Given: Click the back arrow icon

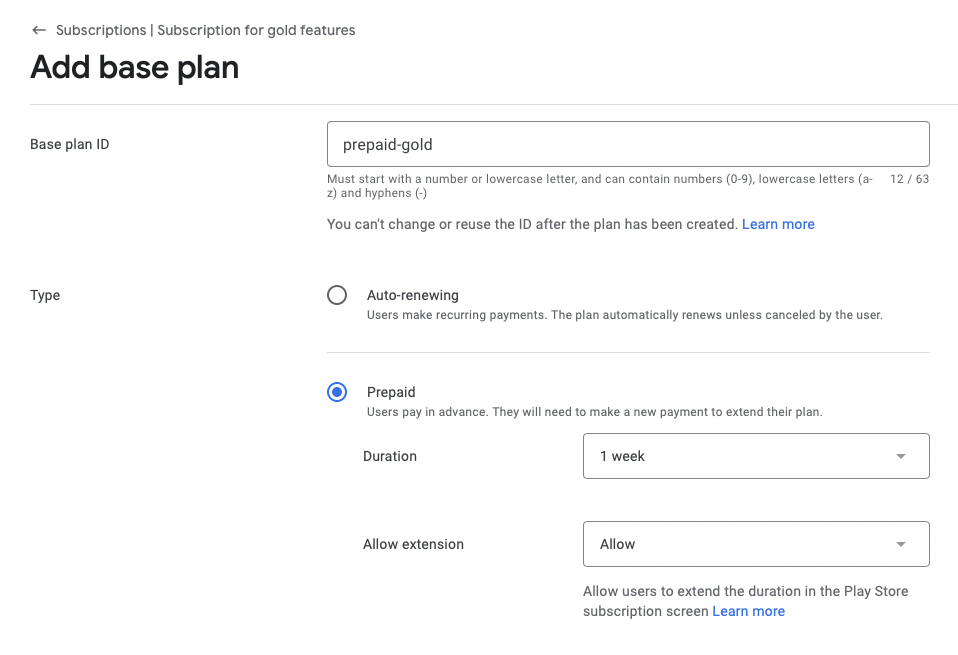Looking at the screenshot, I should pos(39,30).
